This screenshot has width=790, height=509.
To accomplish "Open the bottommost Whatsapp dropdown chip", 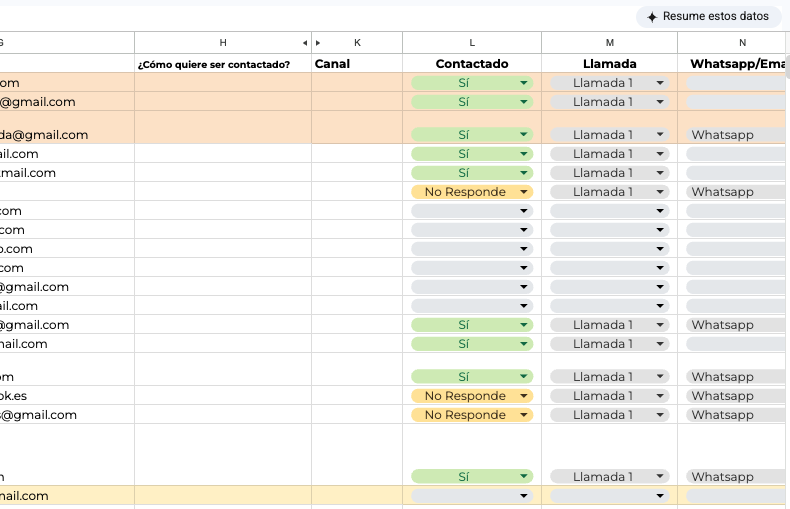I will tap(735, 477).
